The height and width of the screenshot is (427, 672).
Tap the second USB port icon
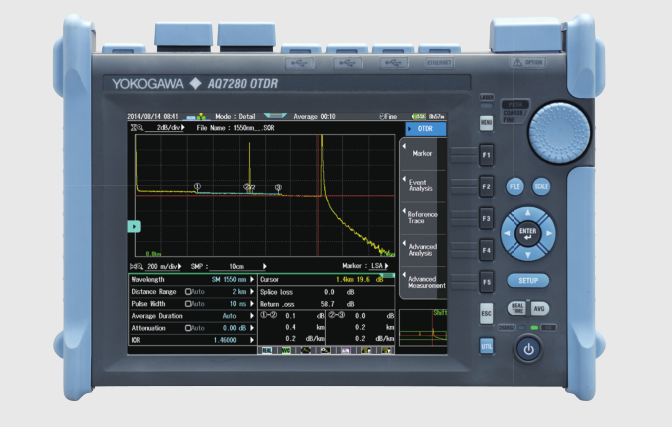click(347, 63)
